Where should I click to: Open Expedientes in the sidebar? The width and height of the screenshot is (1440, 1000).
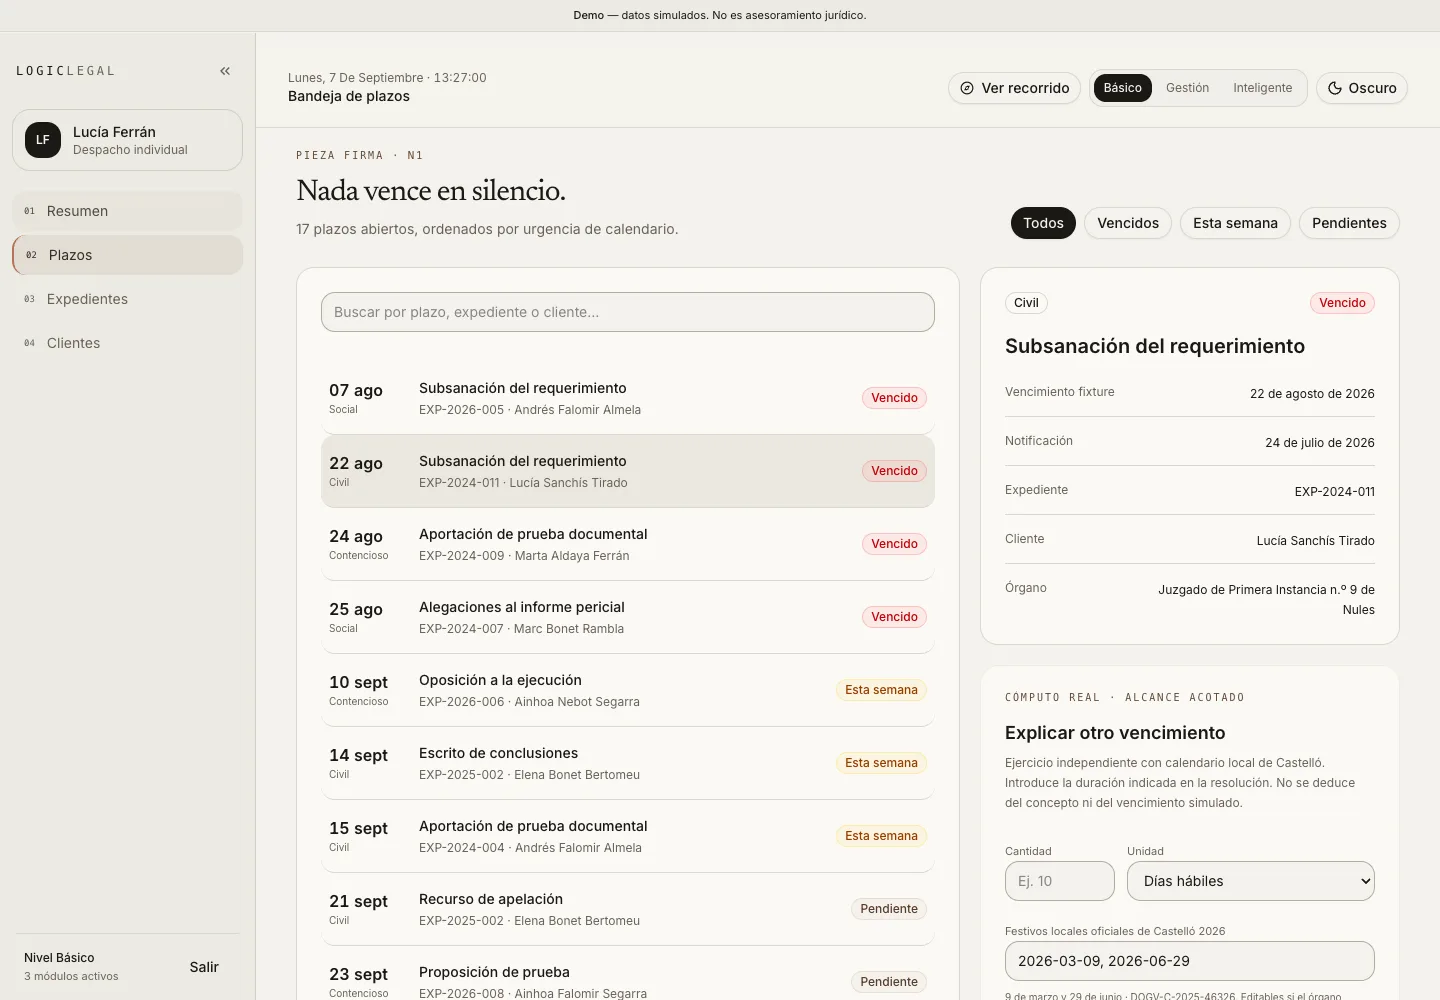(x=127, y=299)
